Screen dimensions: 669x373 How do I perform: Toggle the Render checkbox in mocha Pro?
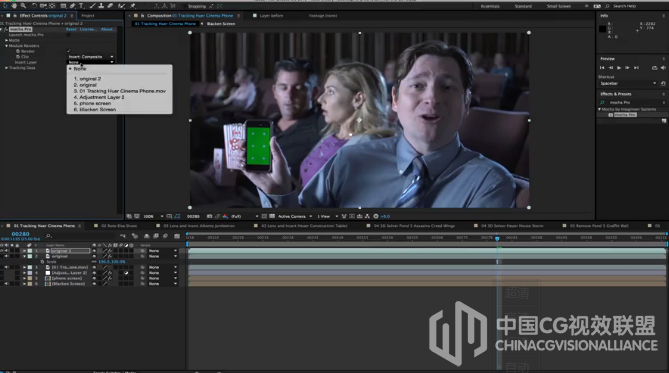pos(69,51)
